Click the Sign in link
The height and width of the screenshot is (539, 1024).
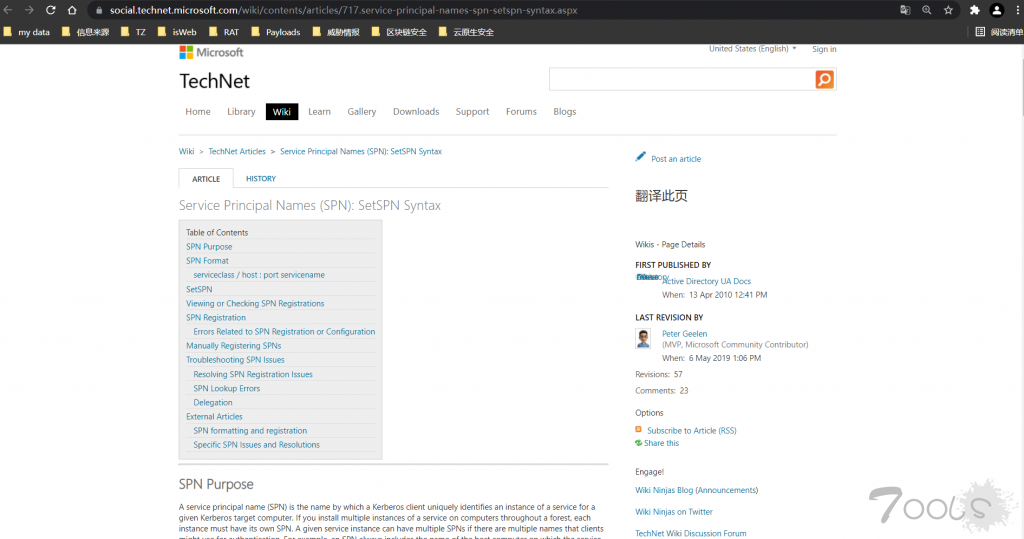point(824,49)
